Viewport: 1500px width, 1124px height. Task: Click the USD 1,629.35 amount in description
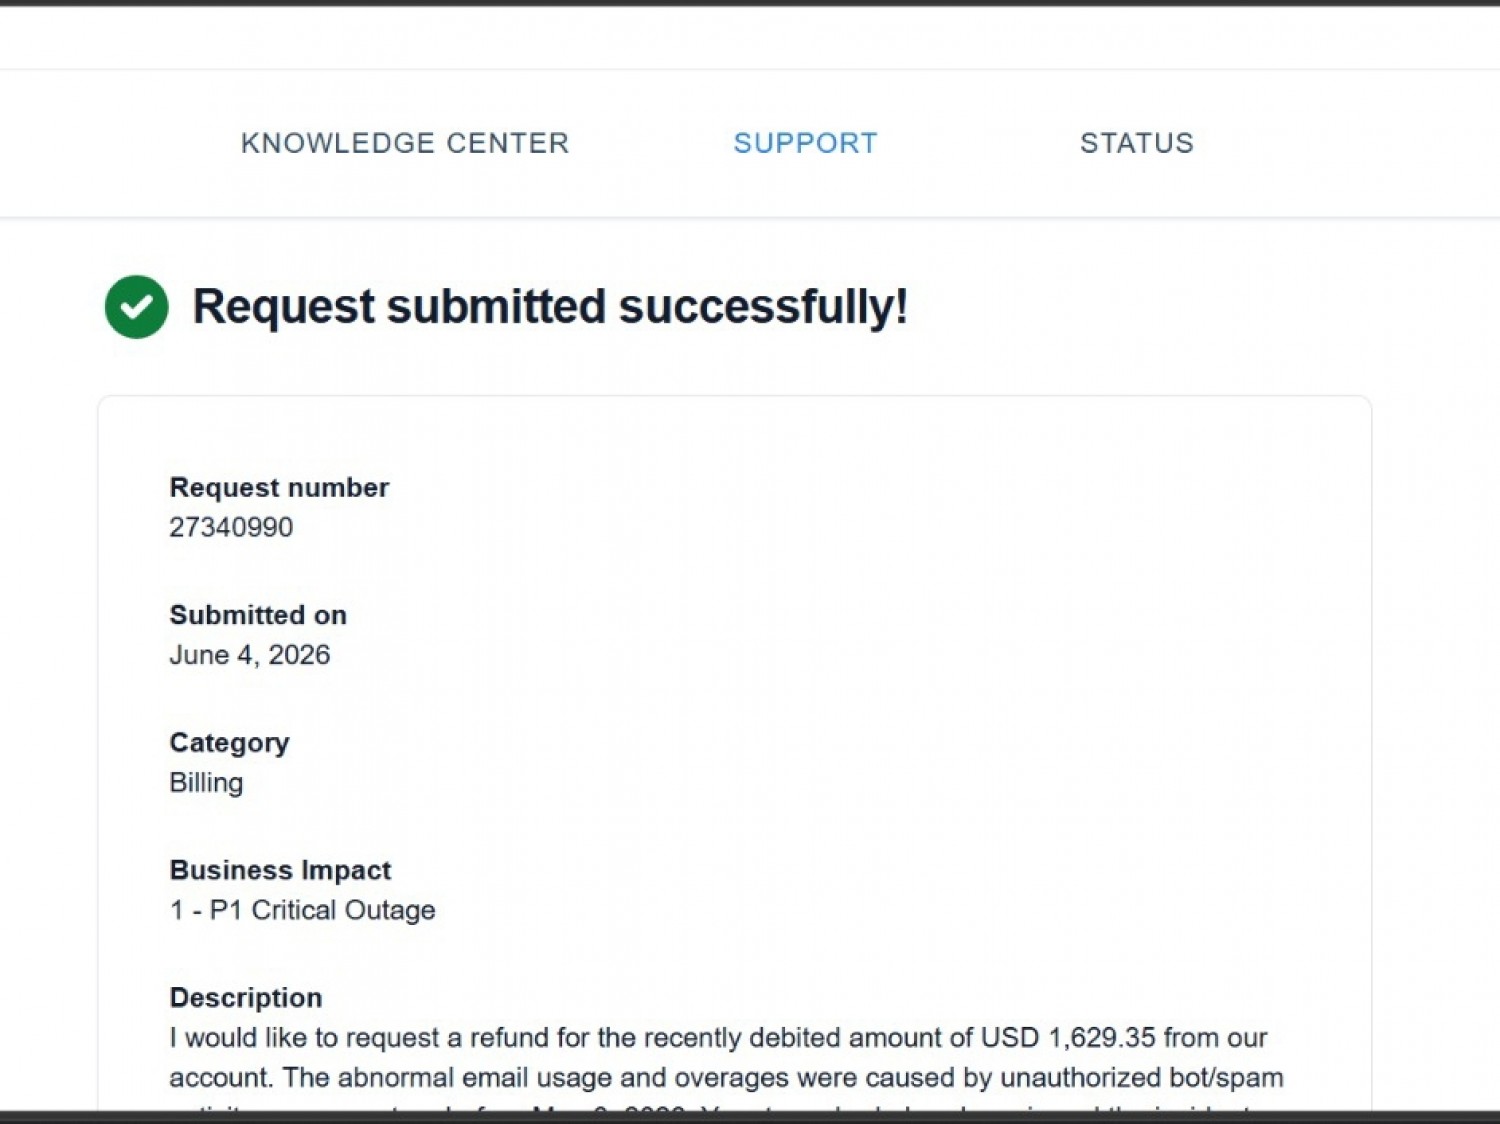click(1068, 1037)
